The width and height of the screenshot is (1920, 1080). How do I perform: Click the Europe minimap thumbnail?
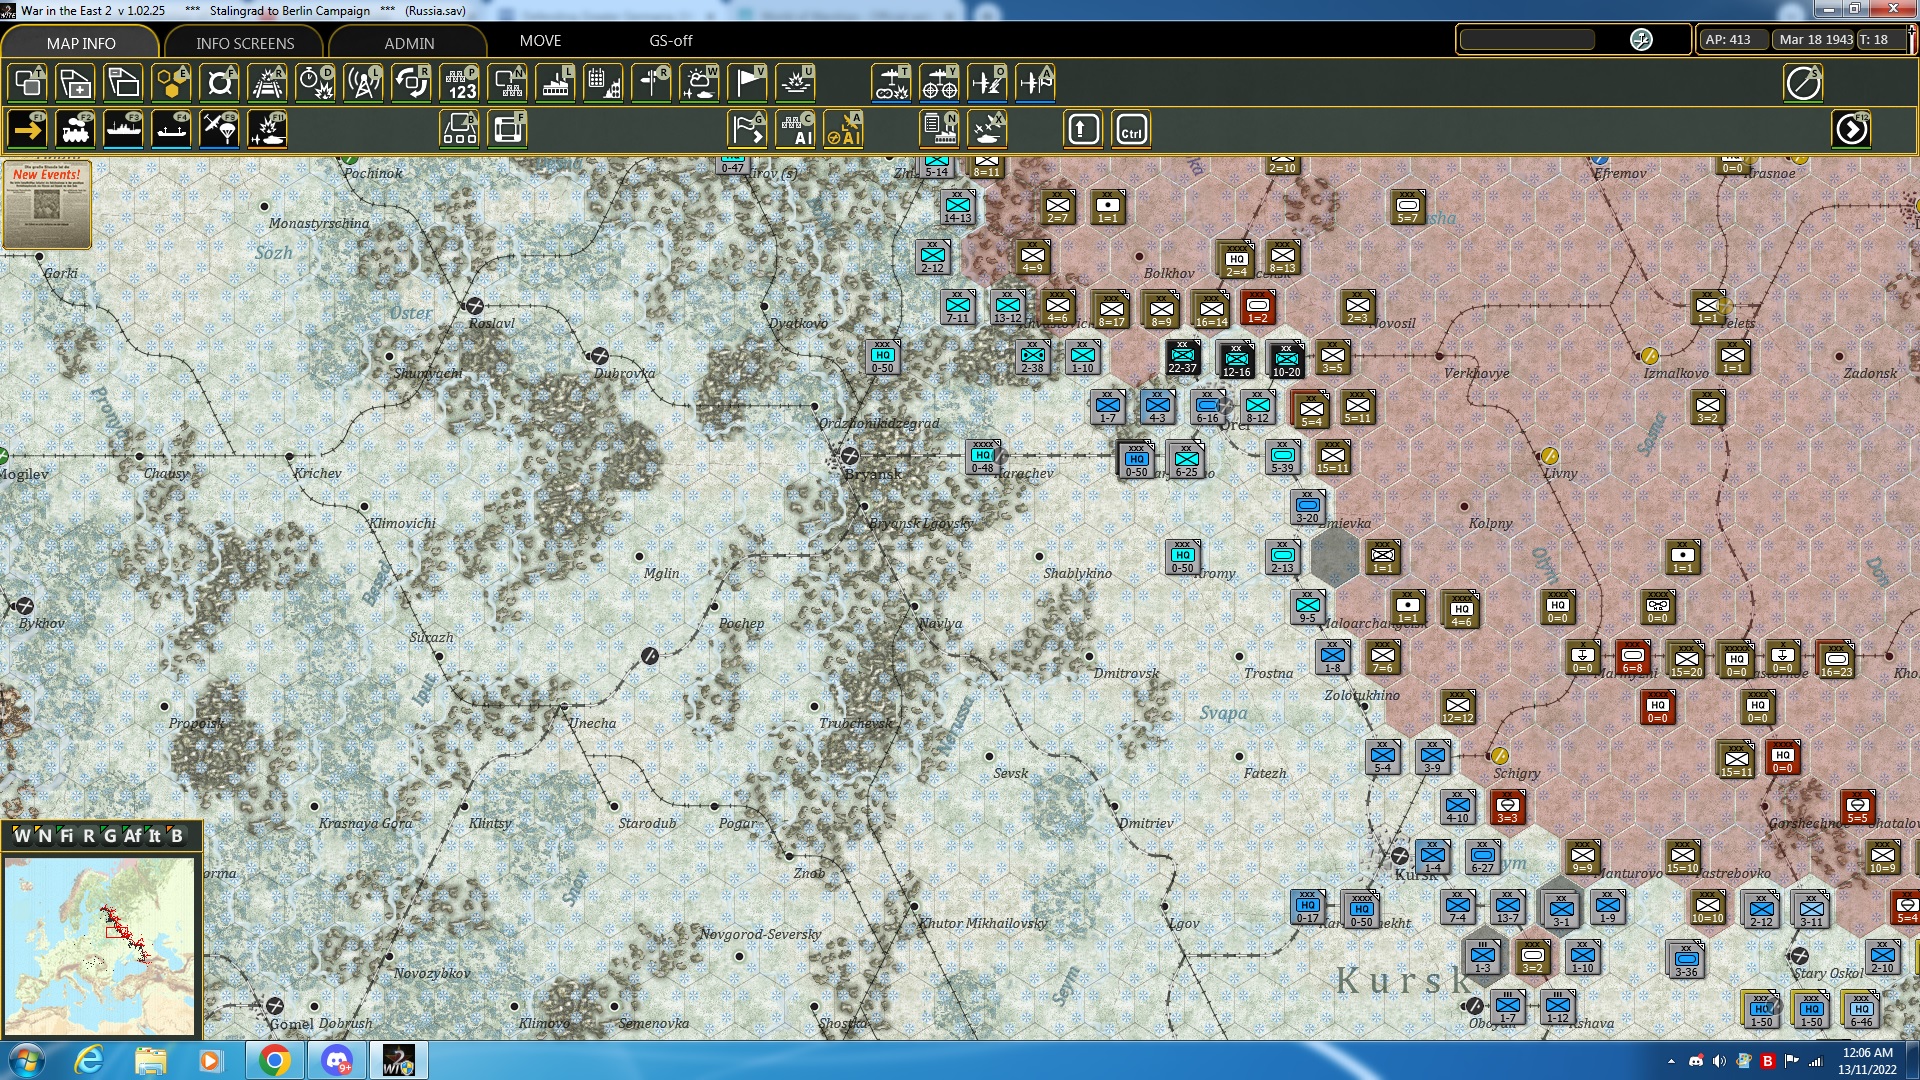[100, 945]
